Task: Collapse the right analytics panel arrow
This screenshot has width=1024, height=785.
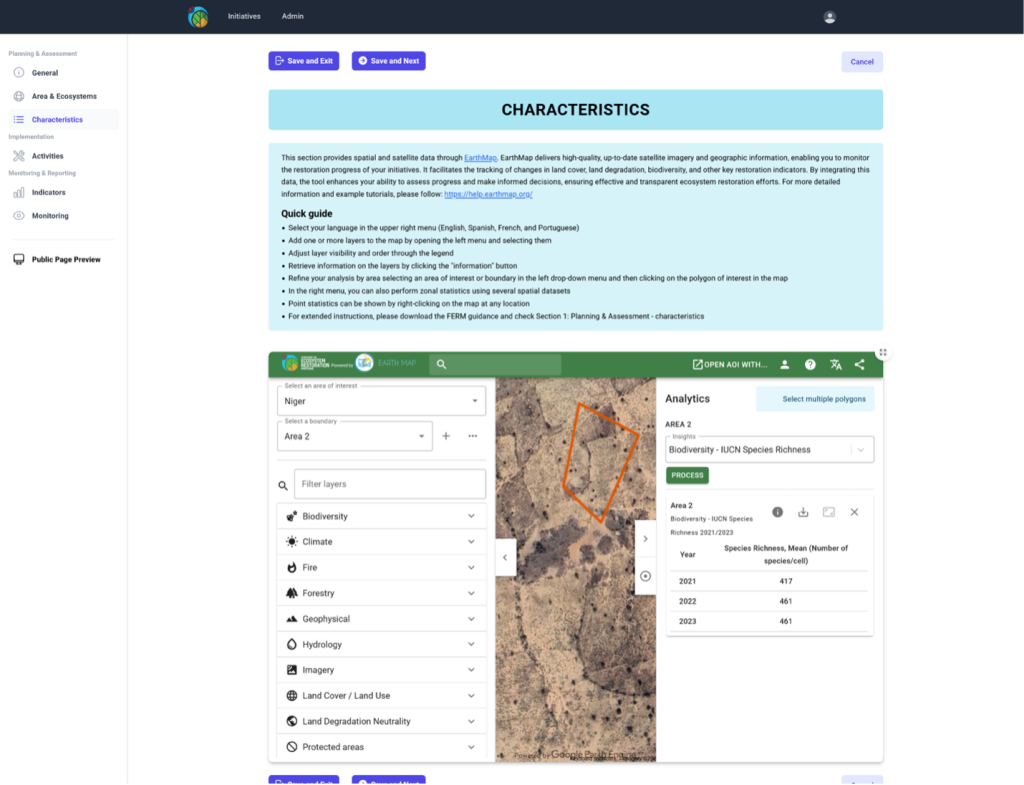Action: point(645,539)
